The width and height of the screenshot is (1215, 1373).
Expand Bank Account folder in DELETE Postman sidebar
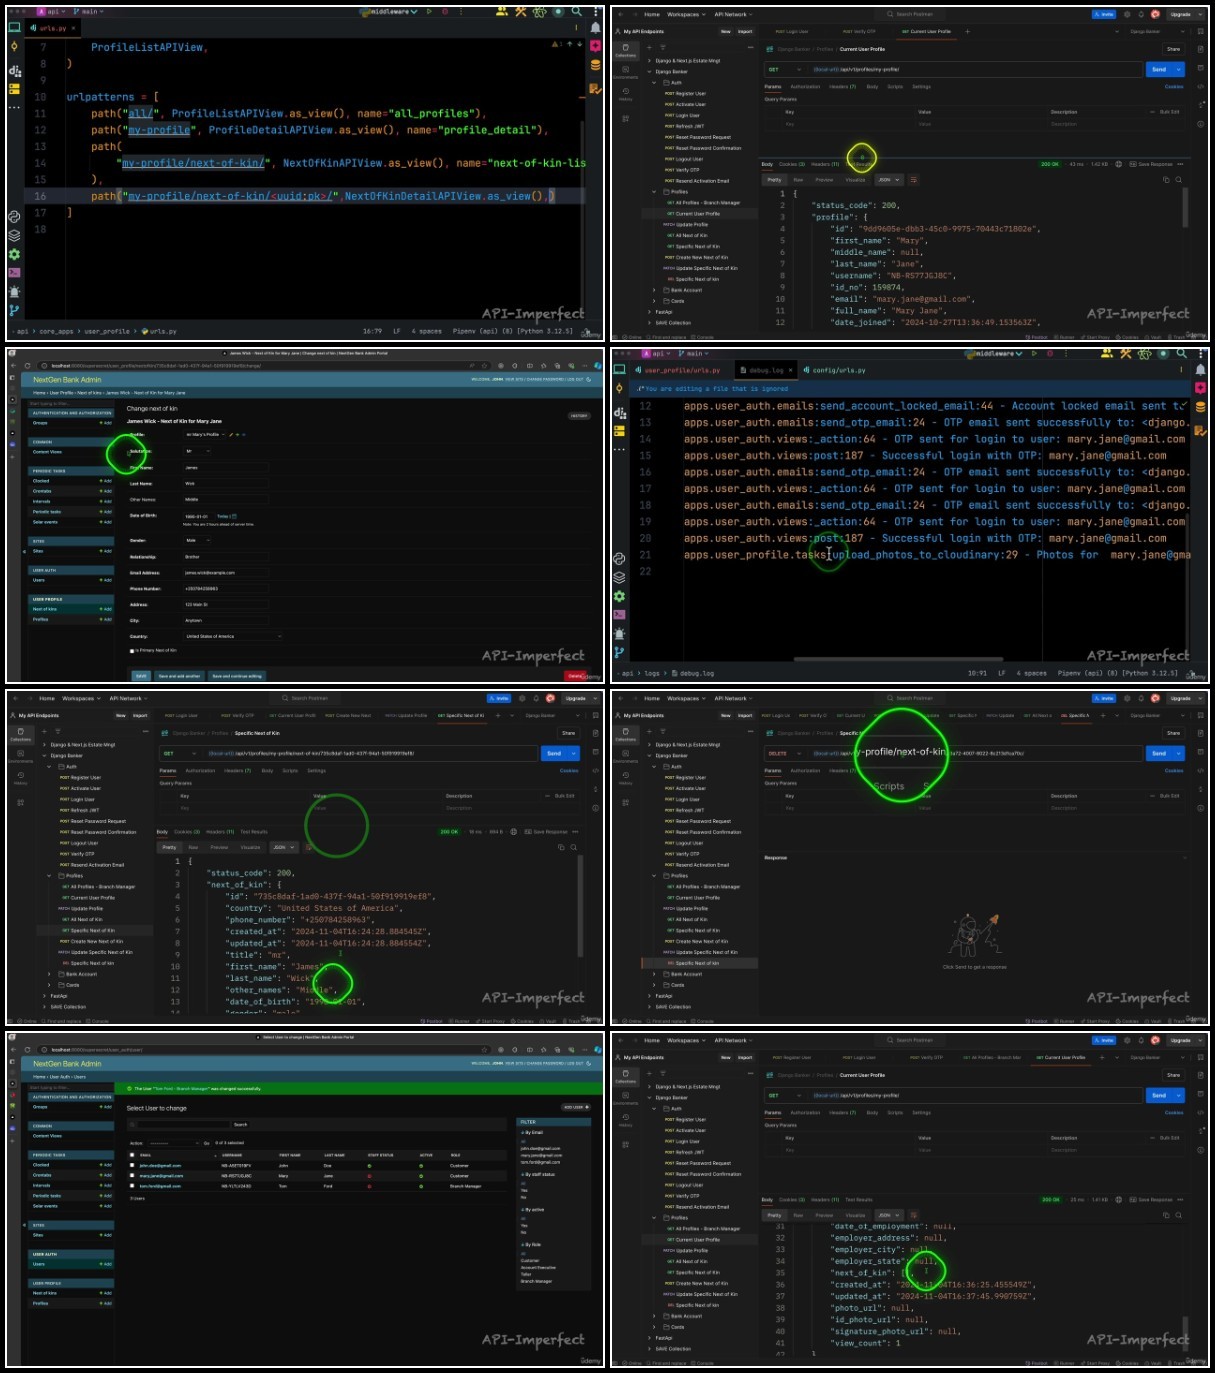655,974
